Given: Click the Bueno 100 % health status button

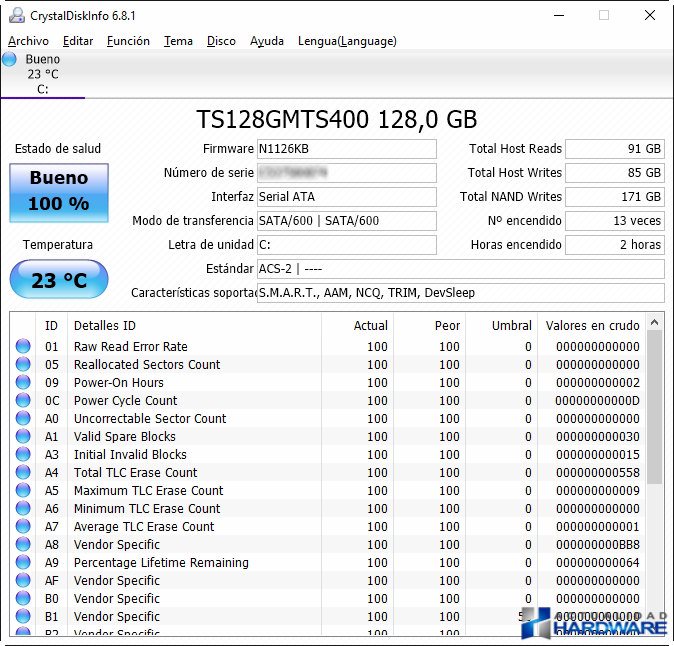Looking at the screenshot, I should [x=59, y=193].
